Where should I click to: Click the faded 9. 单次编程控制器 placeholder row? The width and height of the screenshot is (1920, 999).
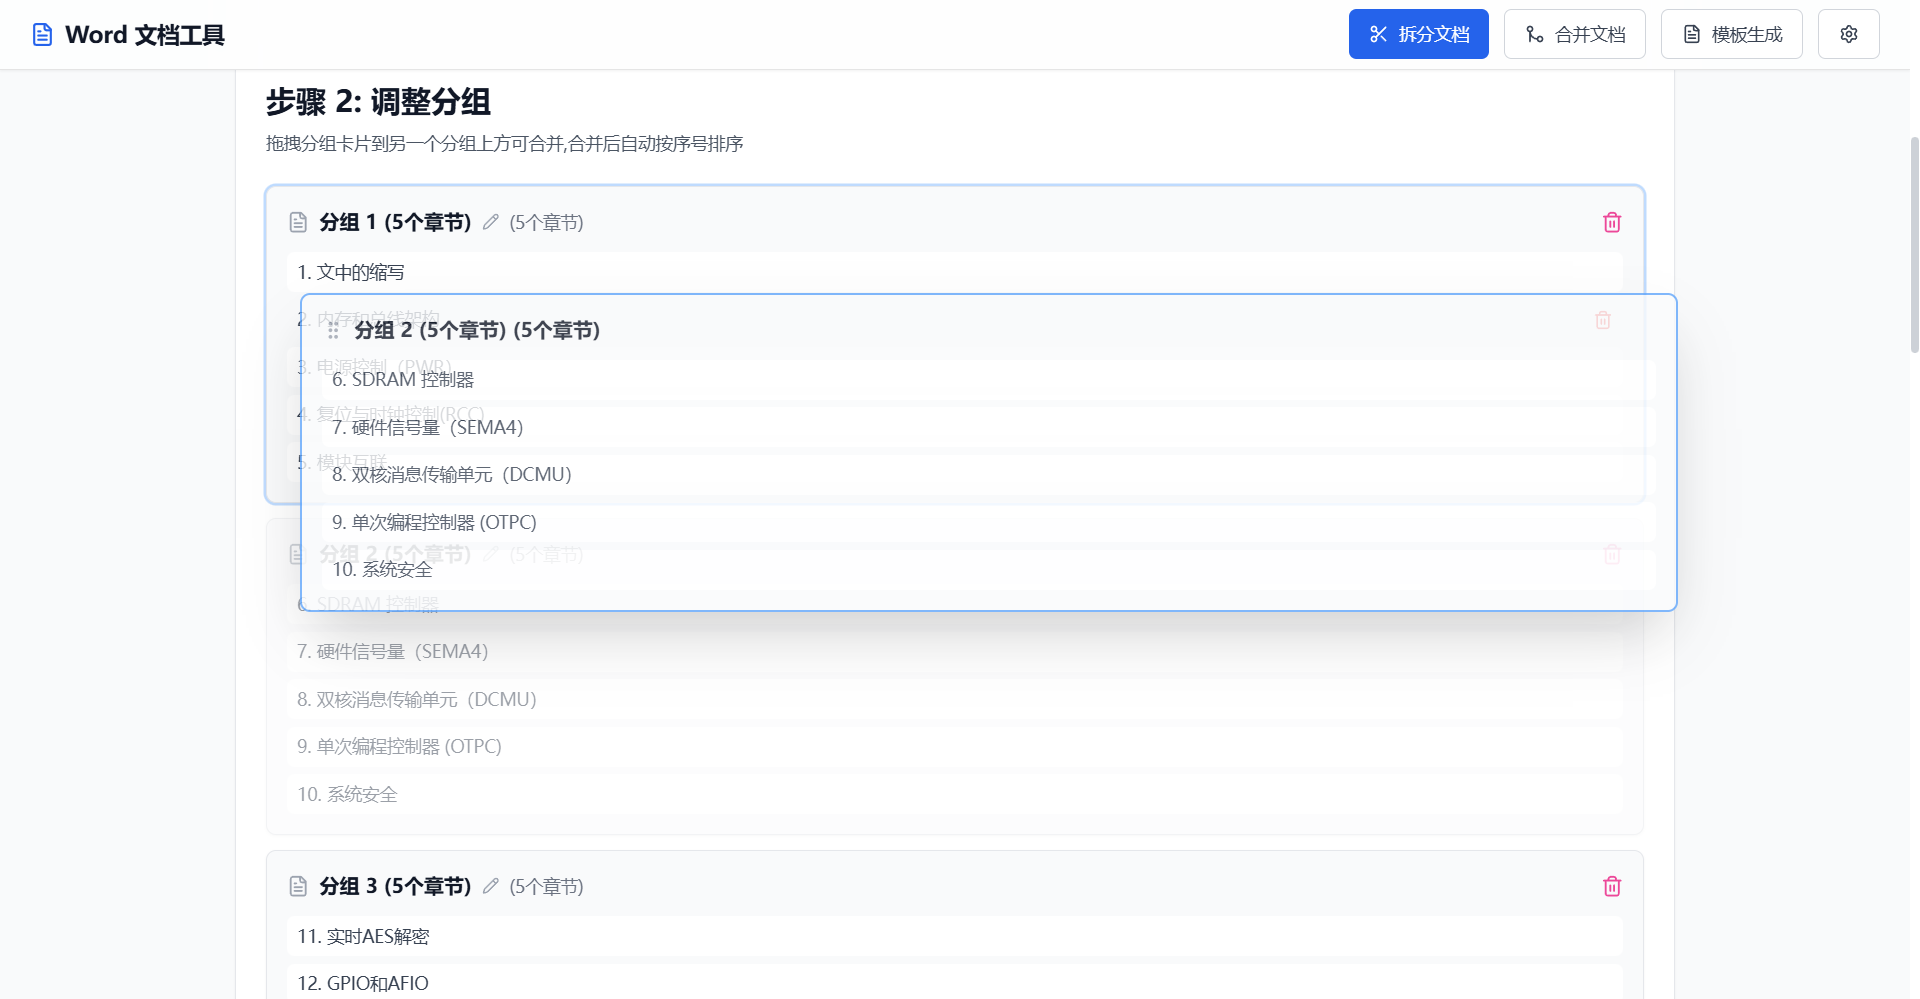954,746
